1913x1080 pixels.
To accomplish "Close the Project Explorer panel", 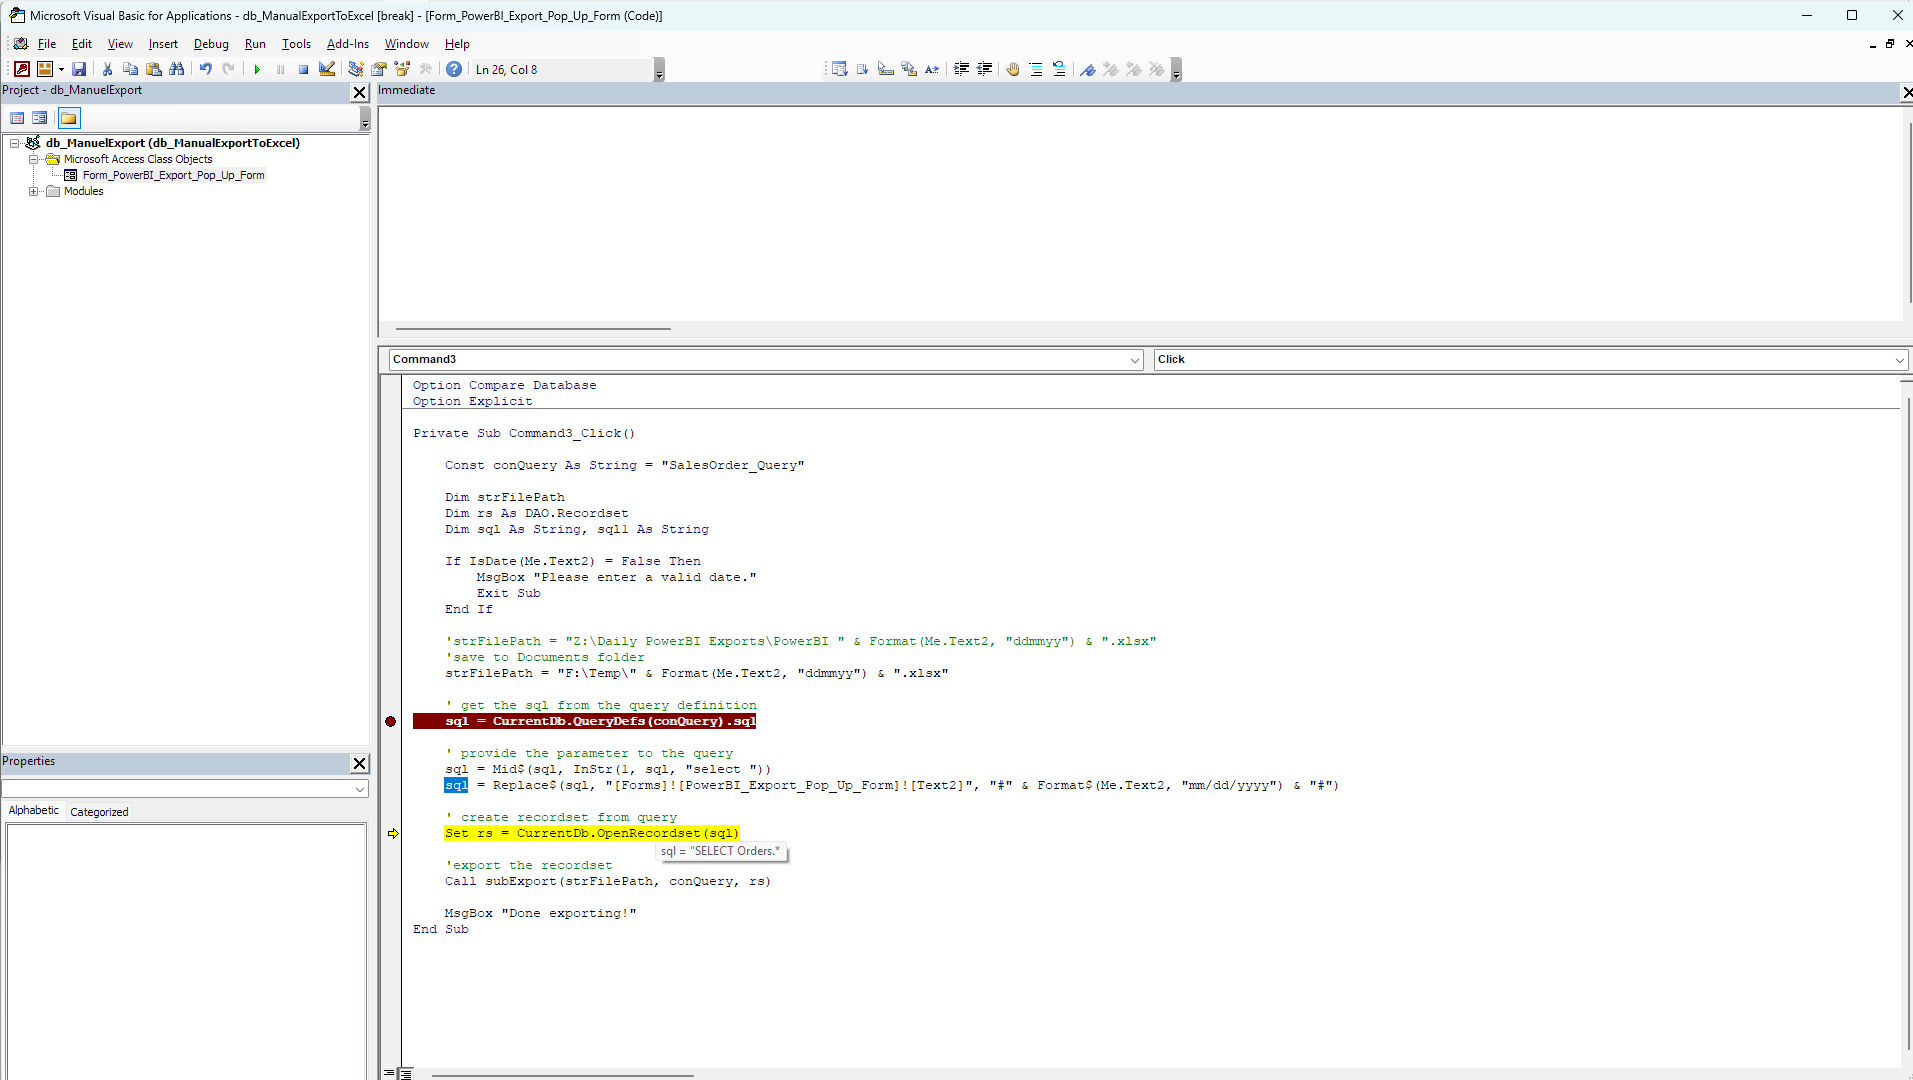I will point(360,92).
